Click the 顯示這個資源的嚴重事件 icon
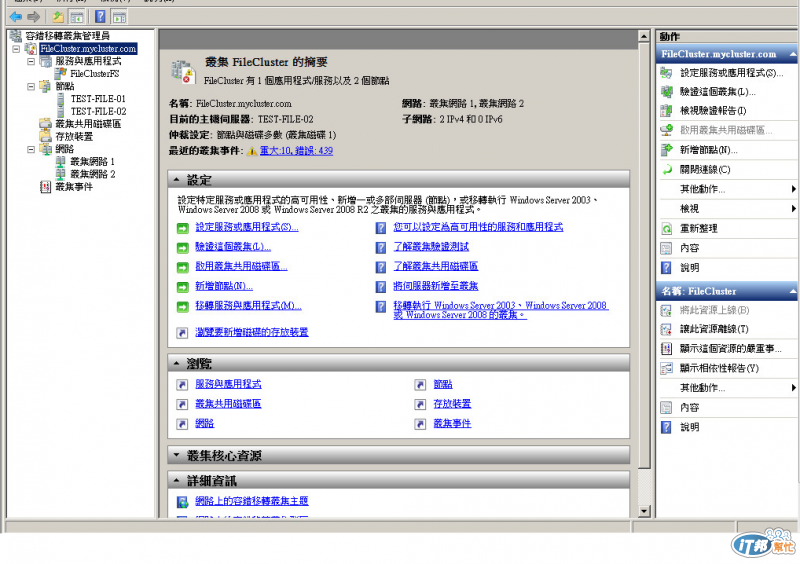 [x=666, y=349]
